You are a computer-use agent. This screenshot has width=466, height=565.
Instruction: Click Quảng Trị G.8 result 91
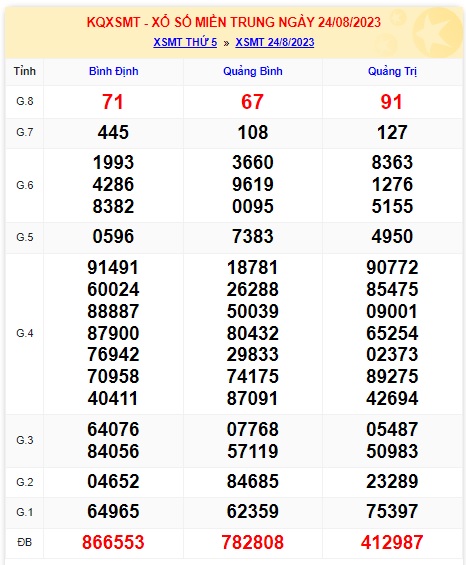click(x=391, y=102)
